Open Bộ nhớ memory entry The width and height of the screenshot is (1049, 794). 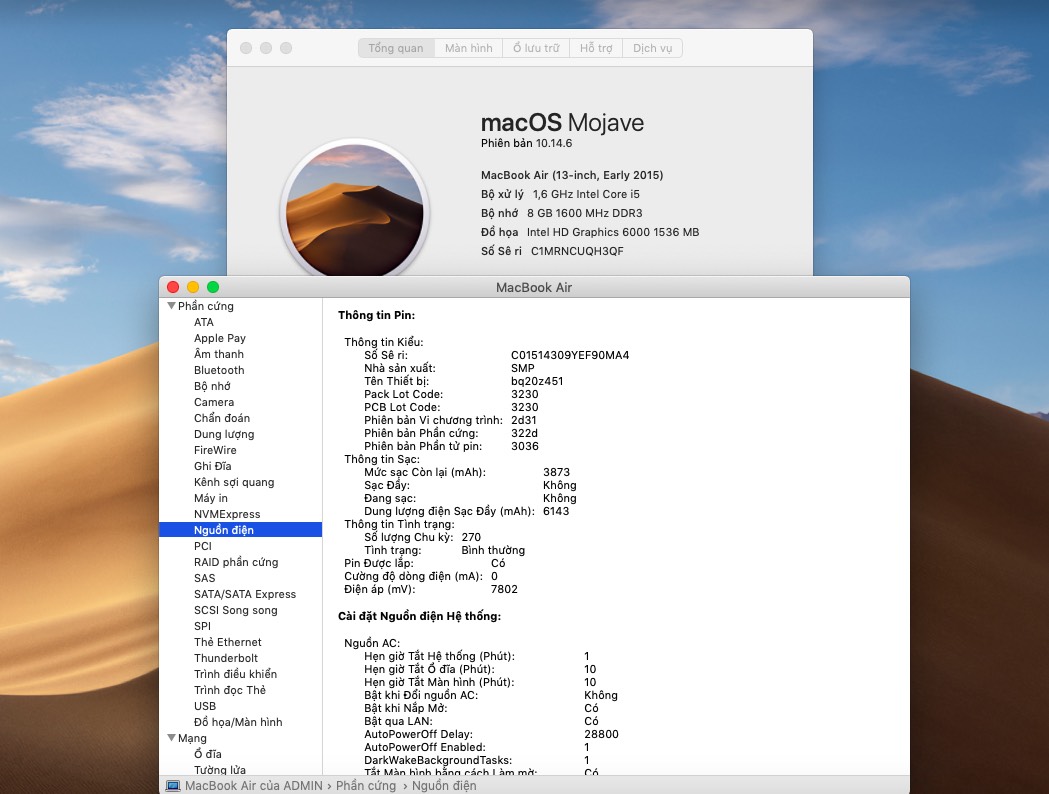(x=212, y=386)
